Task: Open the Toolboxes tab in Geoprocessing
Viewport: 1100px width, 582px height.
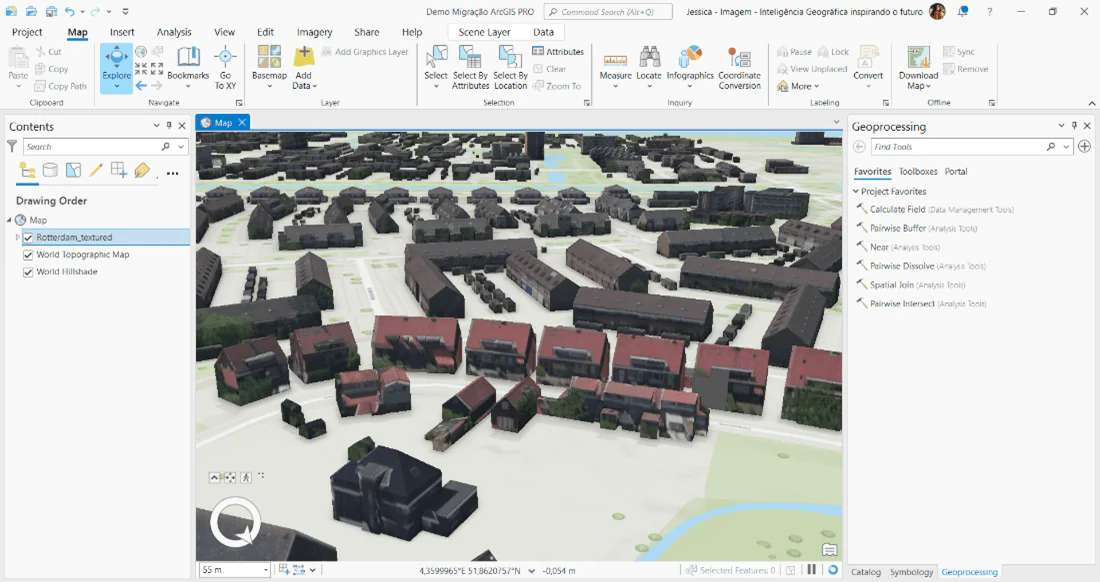Action: [918, 172]
